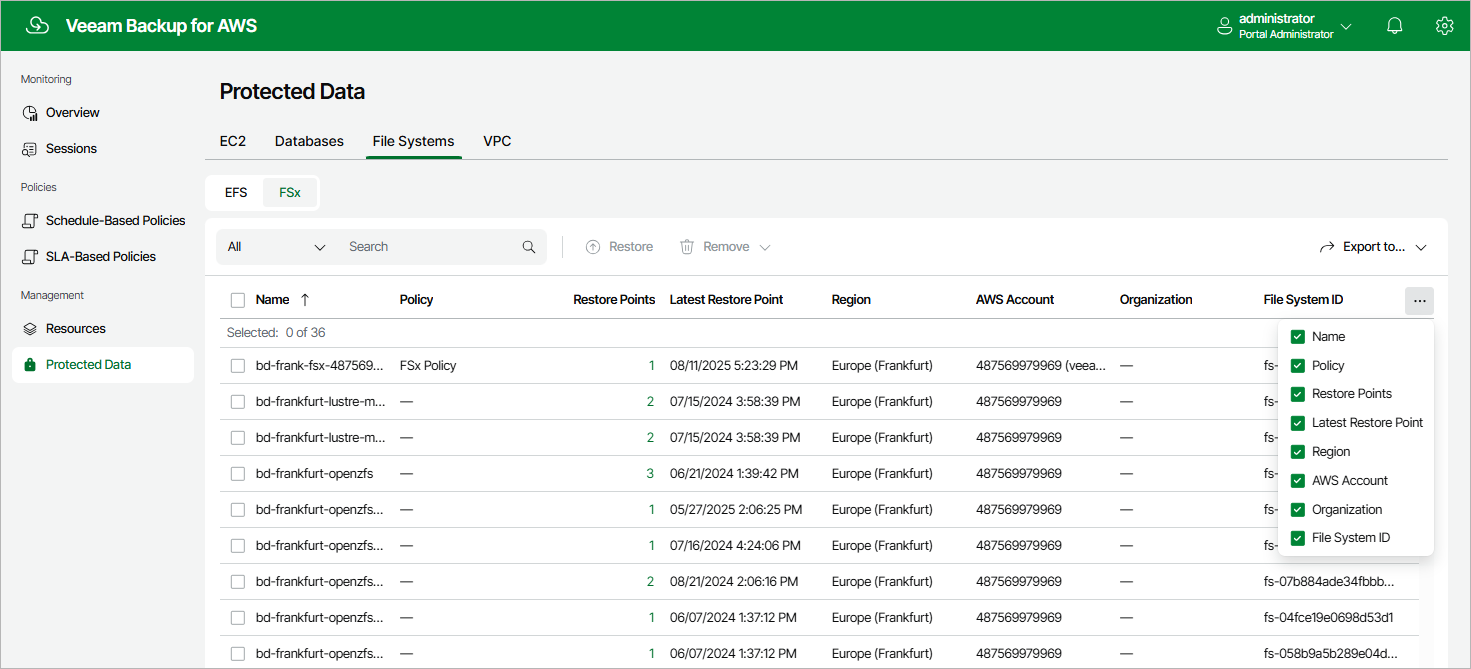Click the Remove button label
This screenshot has width=1471, height=669.
tap(726, 247)
